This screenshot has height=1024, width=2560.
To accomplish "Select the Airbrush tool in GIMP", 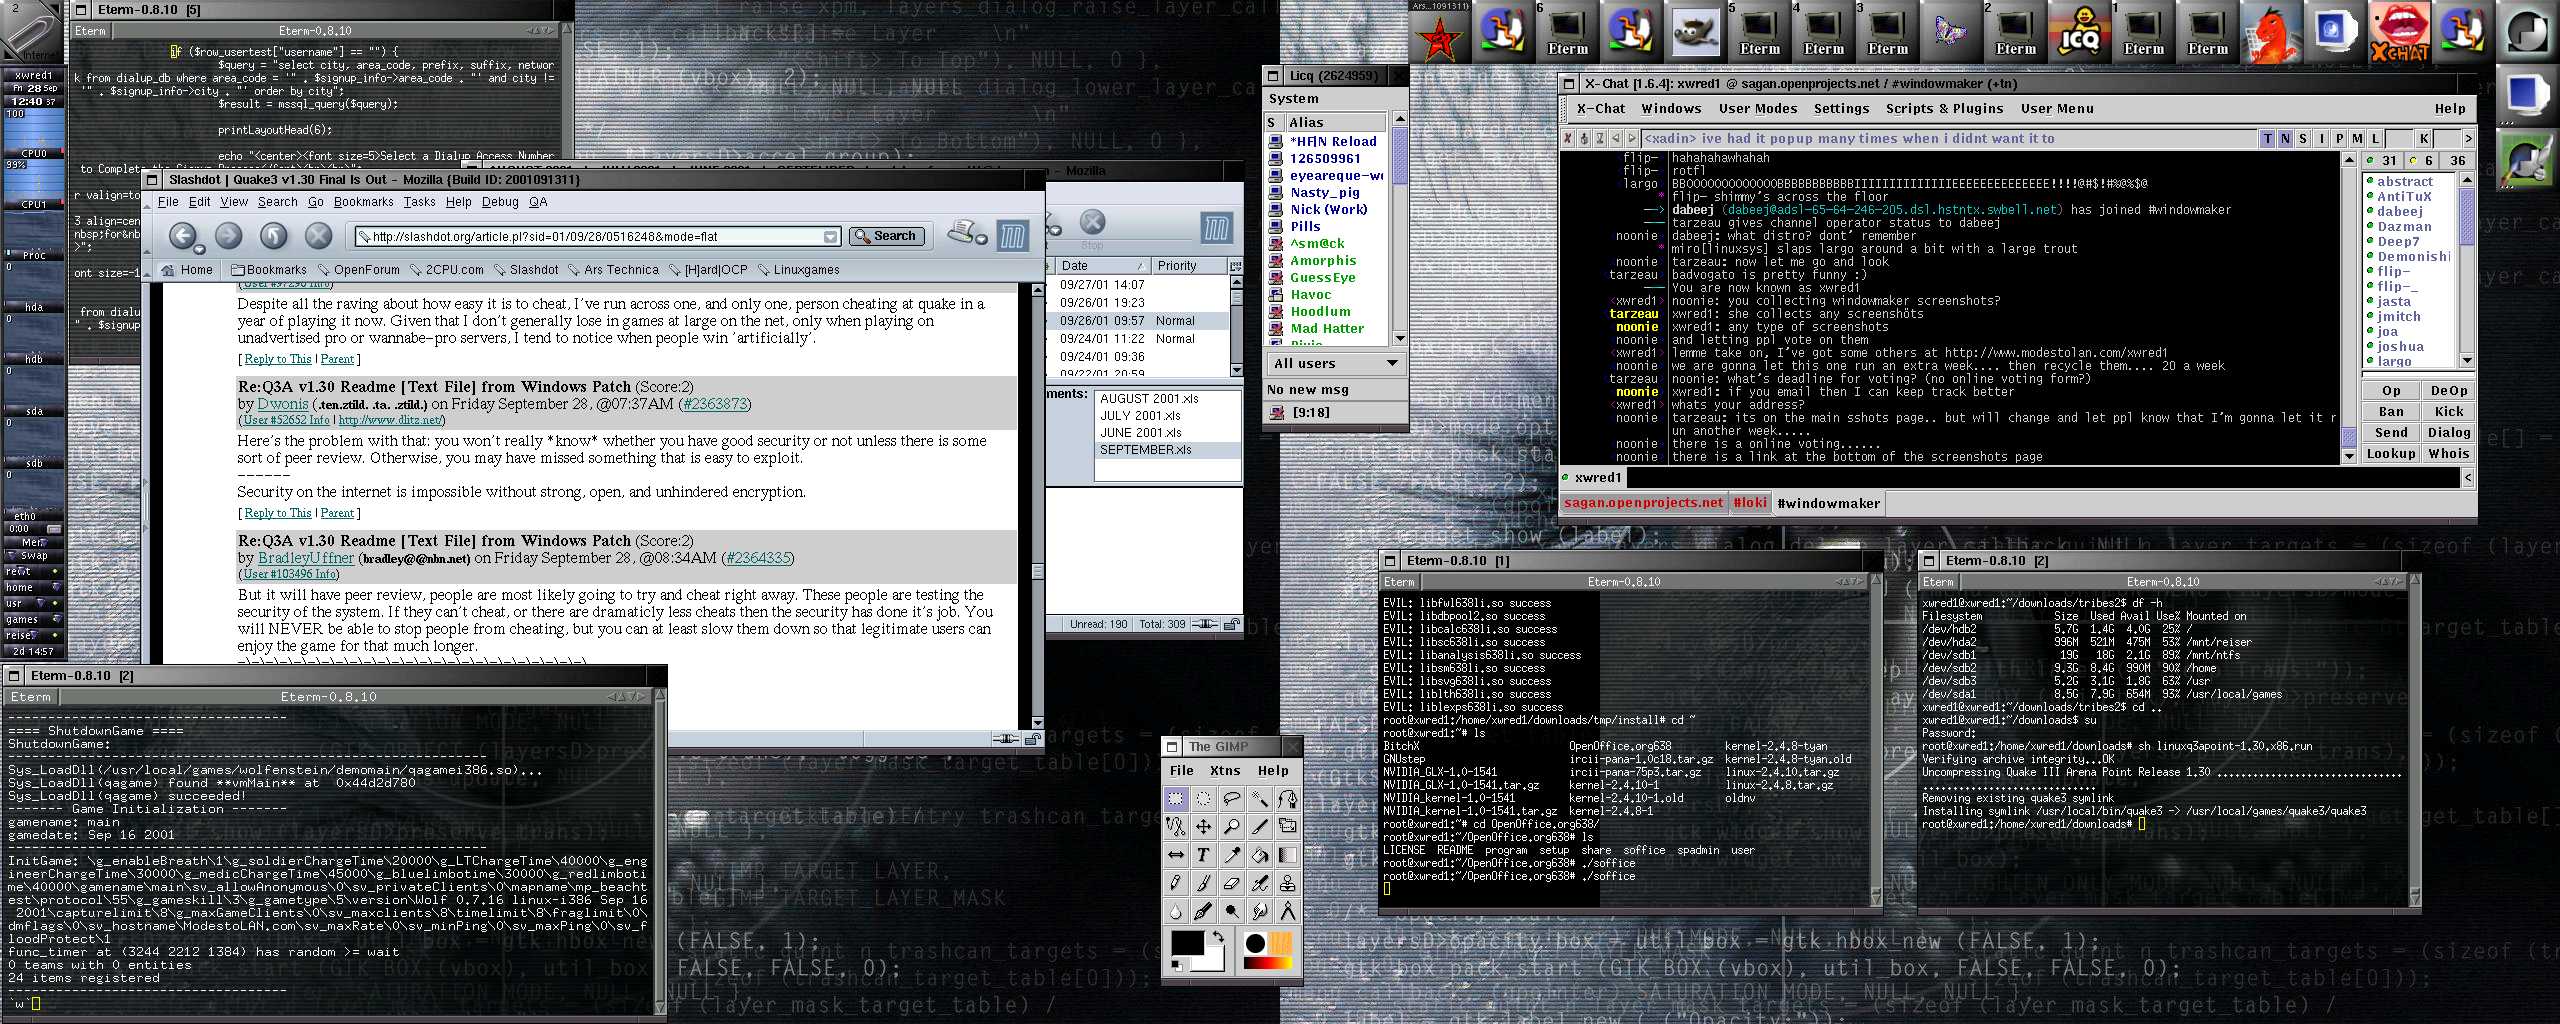I will point(1260,883).
